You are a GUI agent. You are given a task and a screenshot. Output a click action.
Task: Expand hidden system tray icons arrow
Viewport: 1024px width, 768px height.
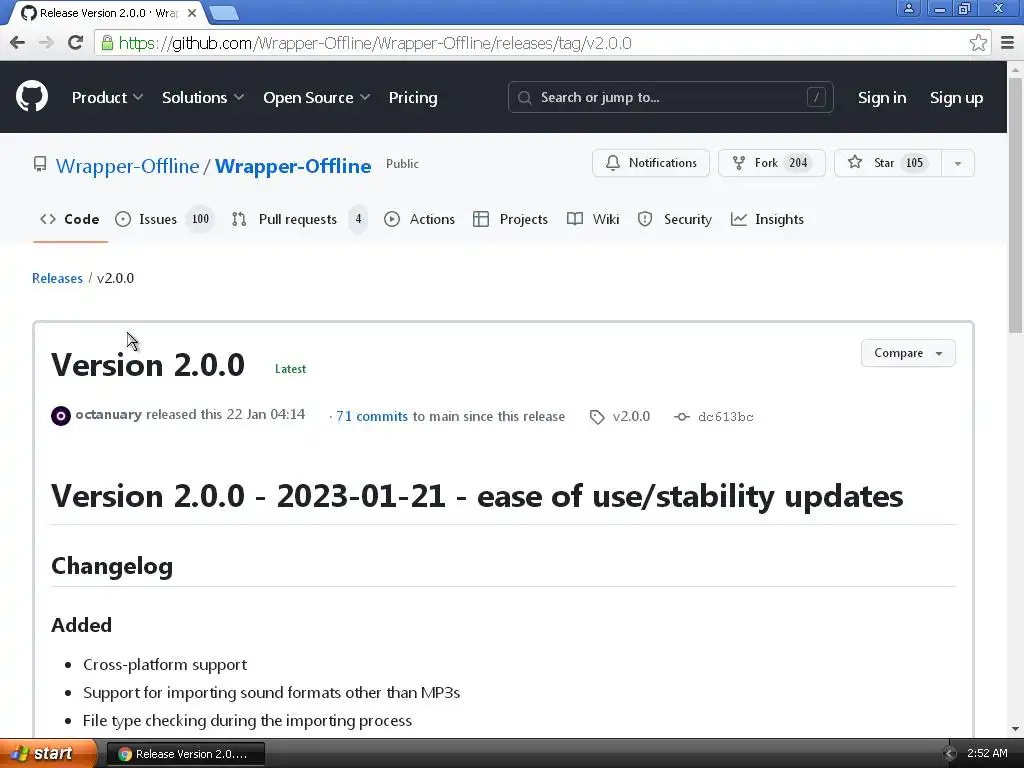tap(950, 754)
